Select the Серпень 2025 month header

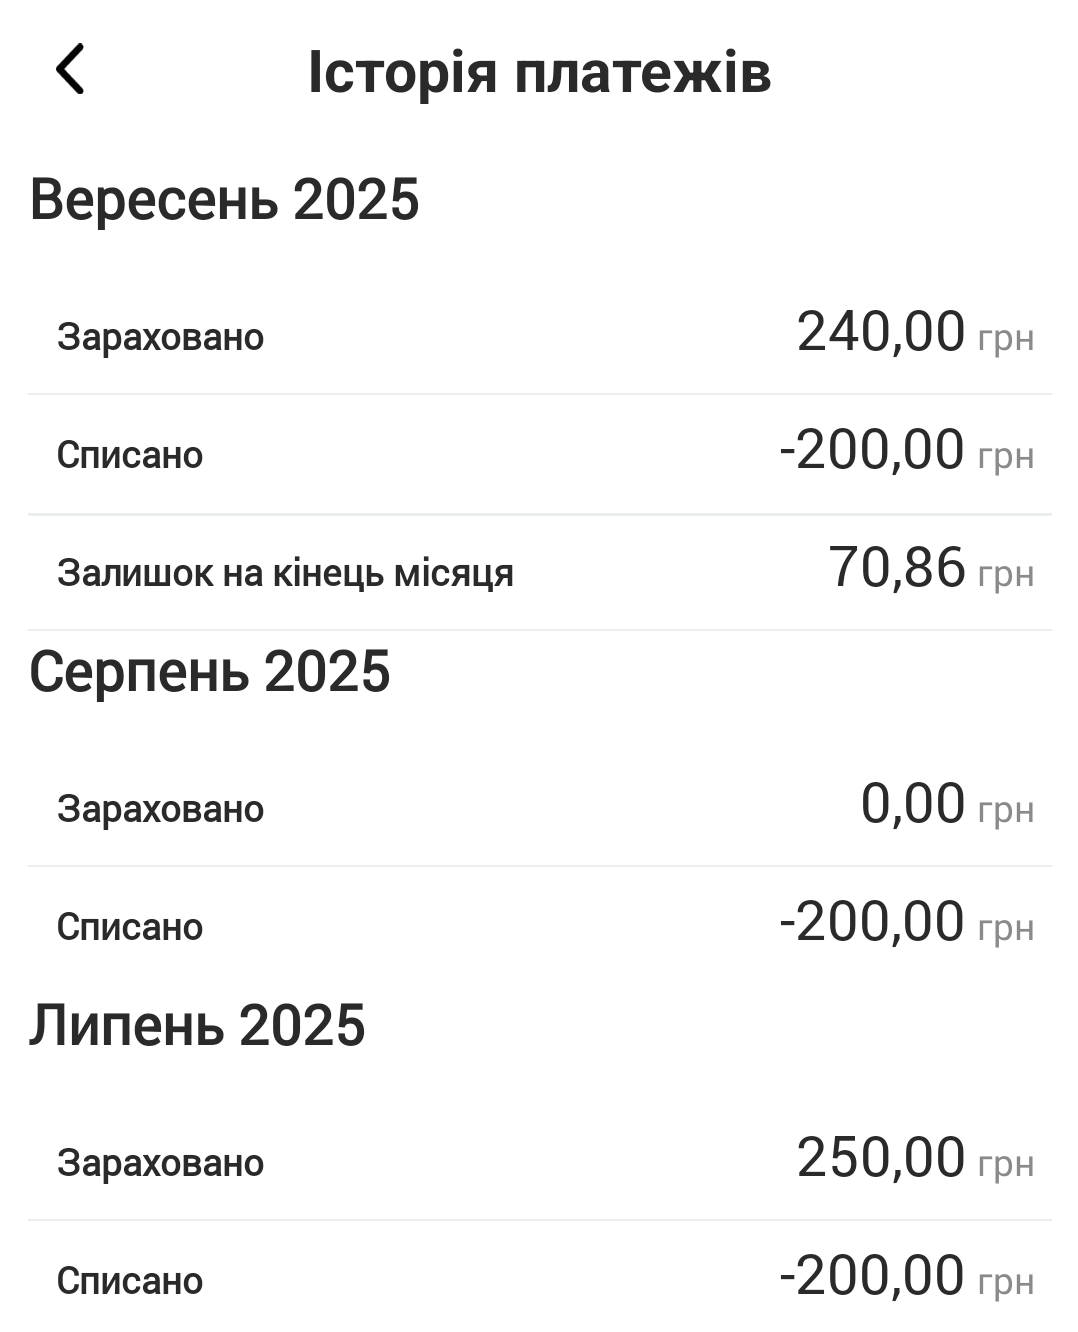point(209,671)
